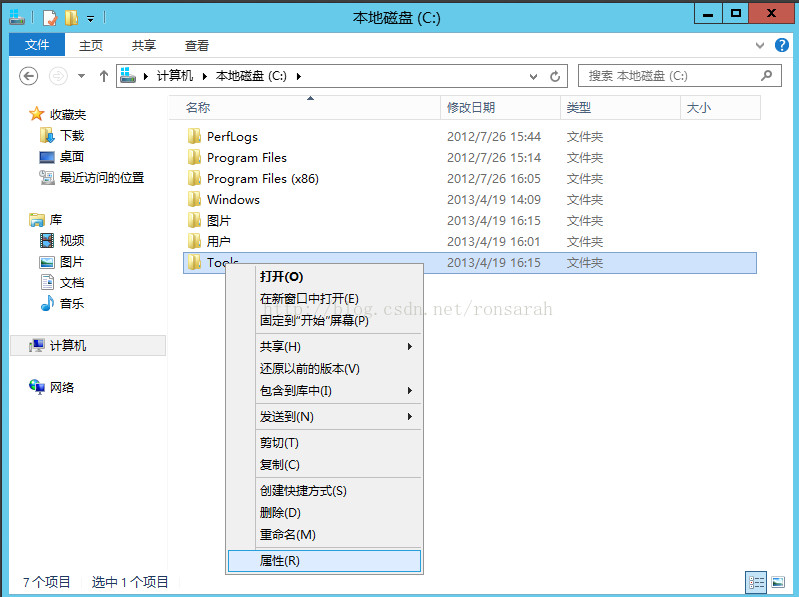Select the Windows folder icon
This screenshot has height=597, width=799.
click(194, 199)
